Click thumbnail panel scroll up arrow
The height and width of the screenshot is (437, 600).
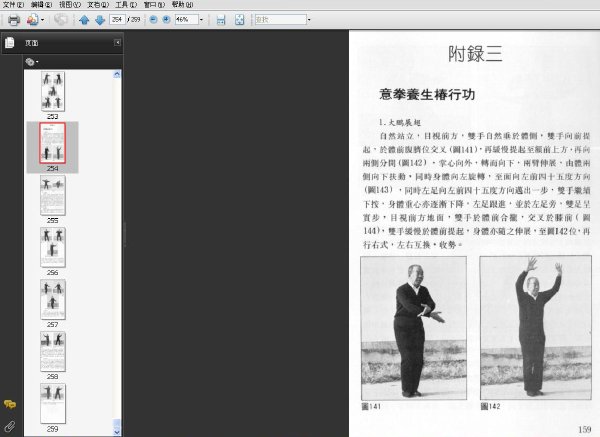tap(117, 74)
